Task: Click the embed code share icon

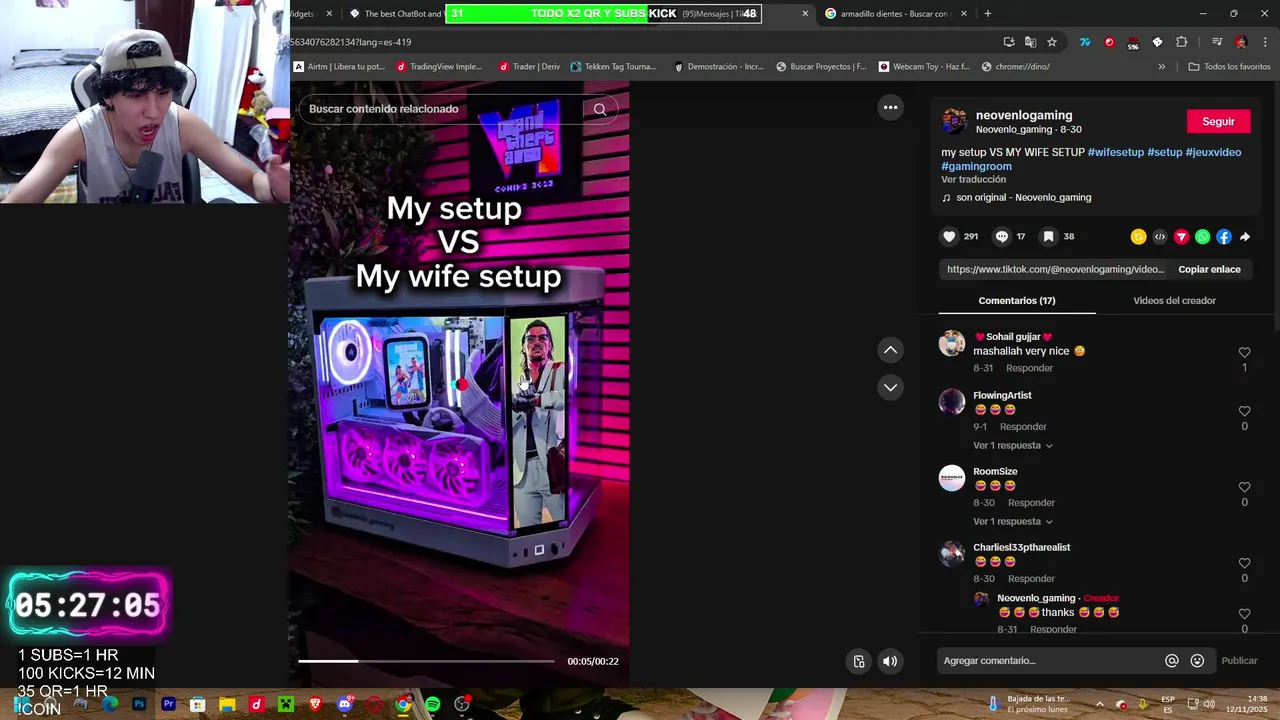Action: 1160,237
